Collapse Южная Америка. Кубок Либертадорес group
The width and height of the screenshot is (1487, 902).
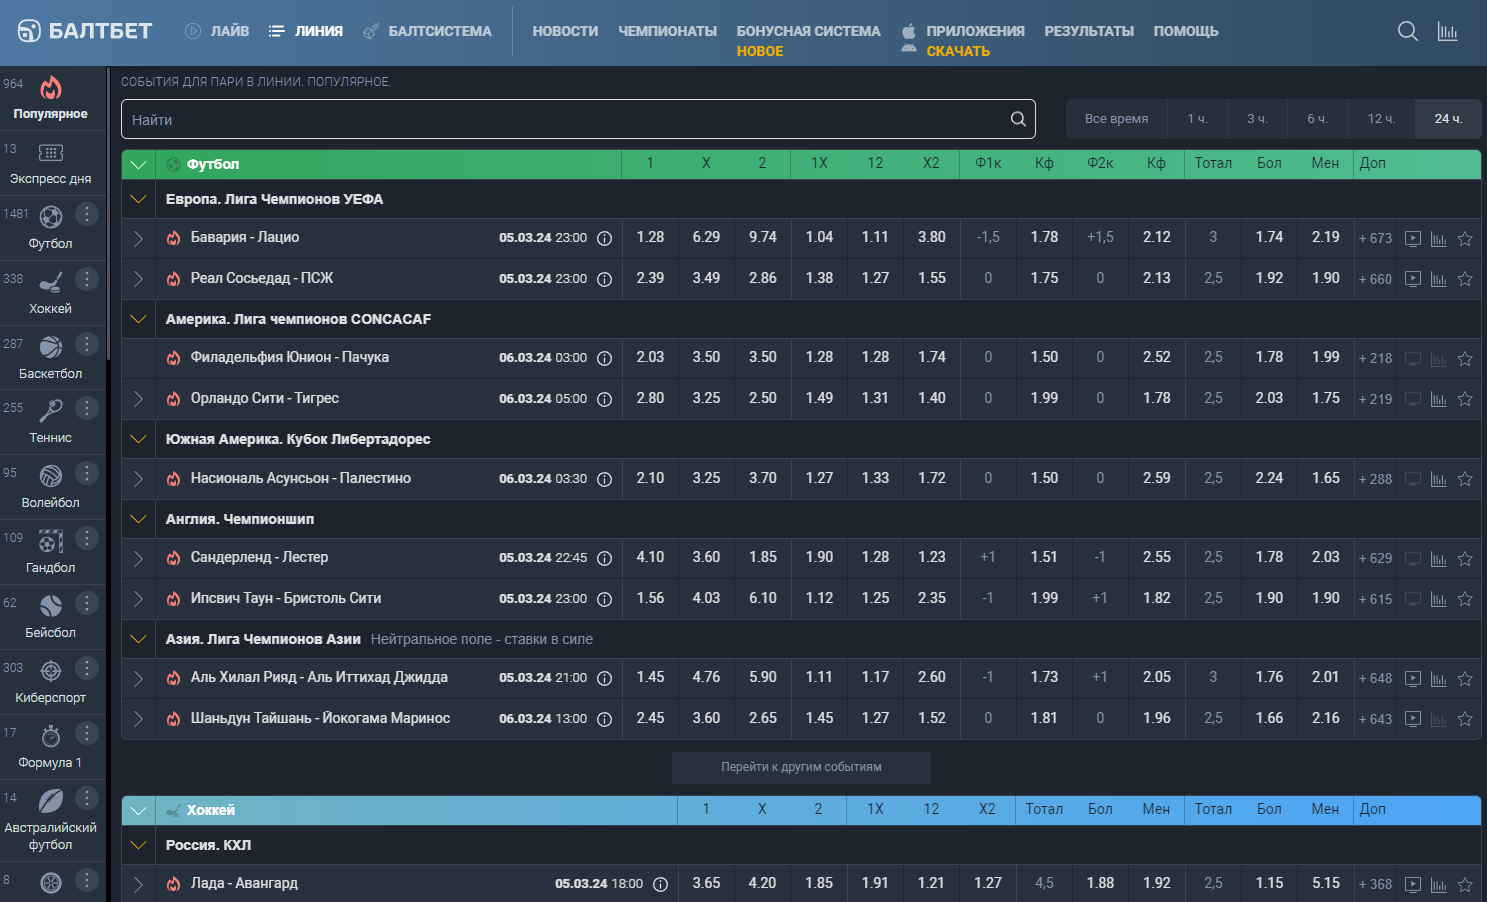click(138, 439)
